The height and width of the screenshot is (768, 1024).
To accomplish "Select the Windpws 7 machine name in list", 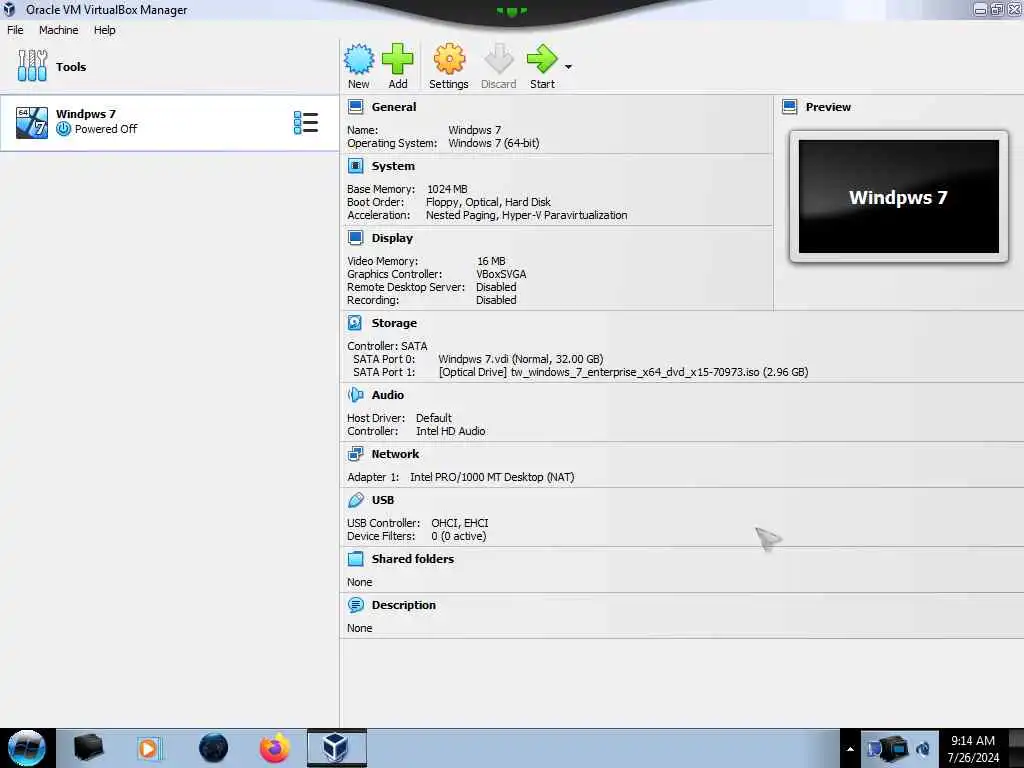I will 86,114.
